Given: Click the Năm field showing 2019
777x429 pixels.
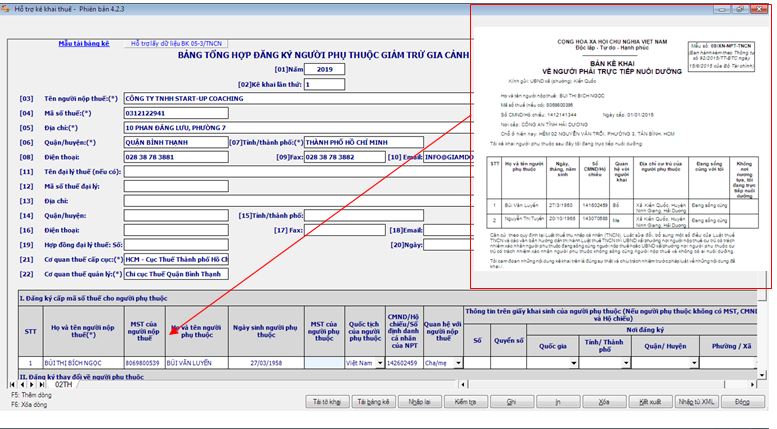Looking at the screenshot, I should [324, 70].
